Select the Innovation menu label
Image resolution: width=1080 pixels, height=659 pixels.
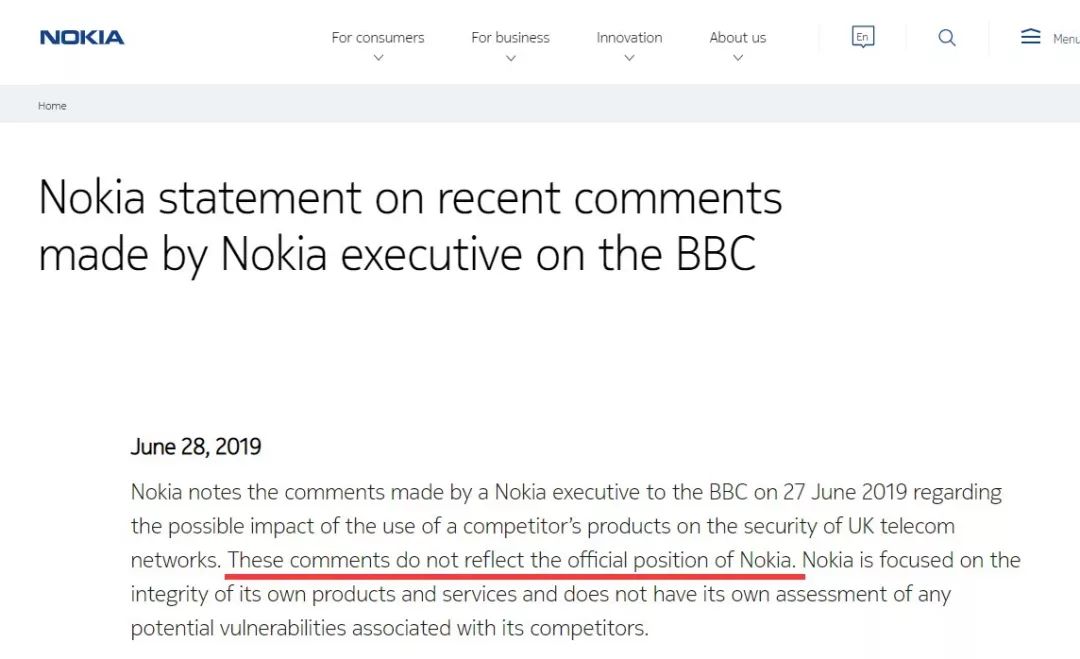click(x=629, y=38)
